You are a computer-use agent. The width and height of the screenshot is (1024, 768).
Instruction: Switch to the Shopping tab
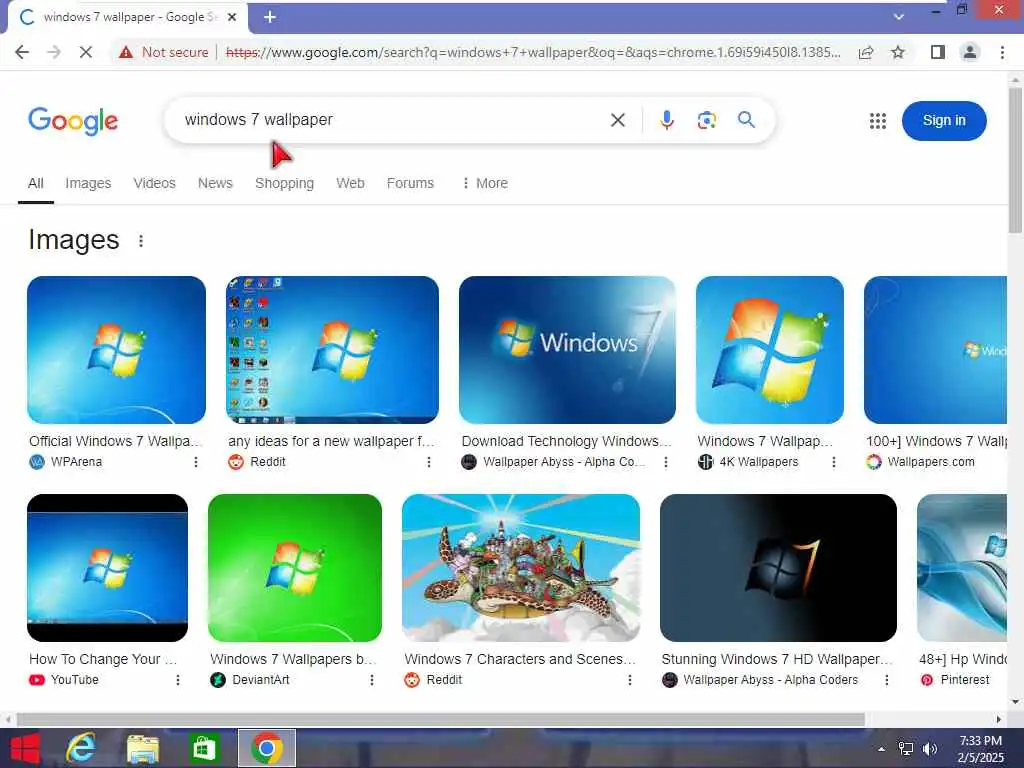click(x=285, y=184)
